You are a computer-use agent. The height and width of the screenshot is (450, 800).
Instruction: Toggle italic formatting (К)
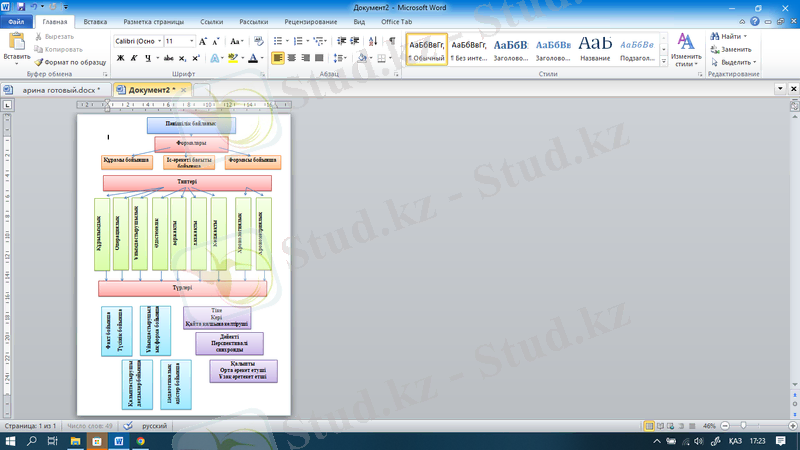tap(134, 59)
